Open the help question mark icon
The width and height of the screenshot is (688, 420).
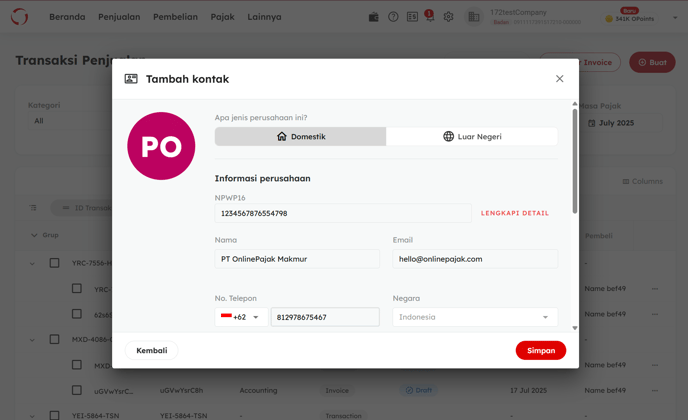[x=393, y=17]
